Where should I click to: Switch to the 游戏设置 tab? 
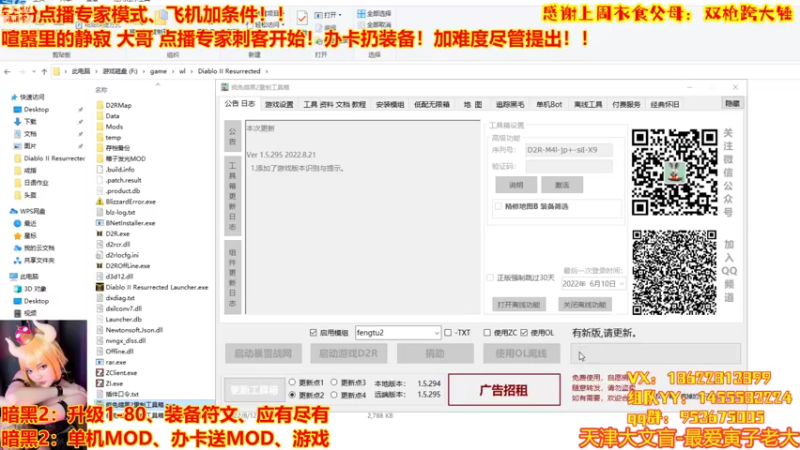pyautogui.click(x=279, y=105)
